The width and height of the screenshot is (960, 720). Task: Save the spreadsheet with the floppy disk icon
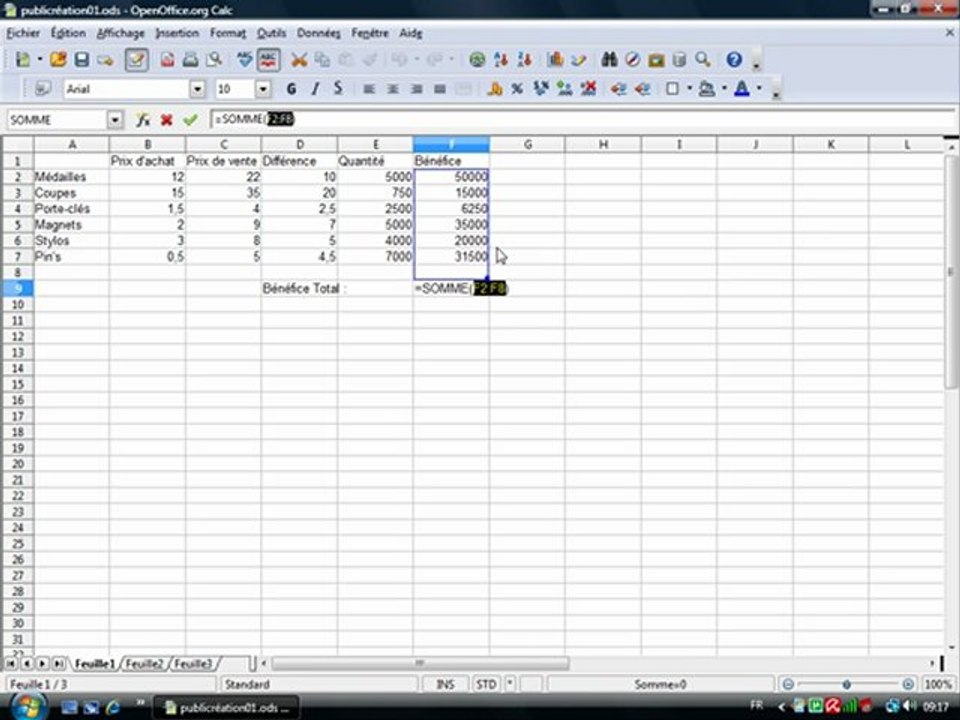pyautogui.click(x=81, y=59)
